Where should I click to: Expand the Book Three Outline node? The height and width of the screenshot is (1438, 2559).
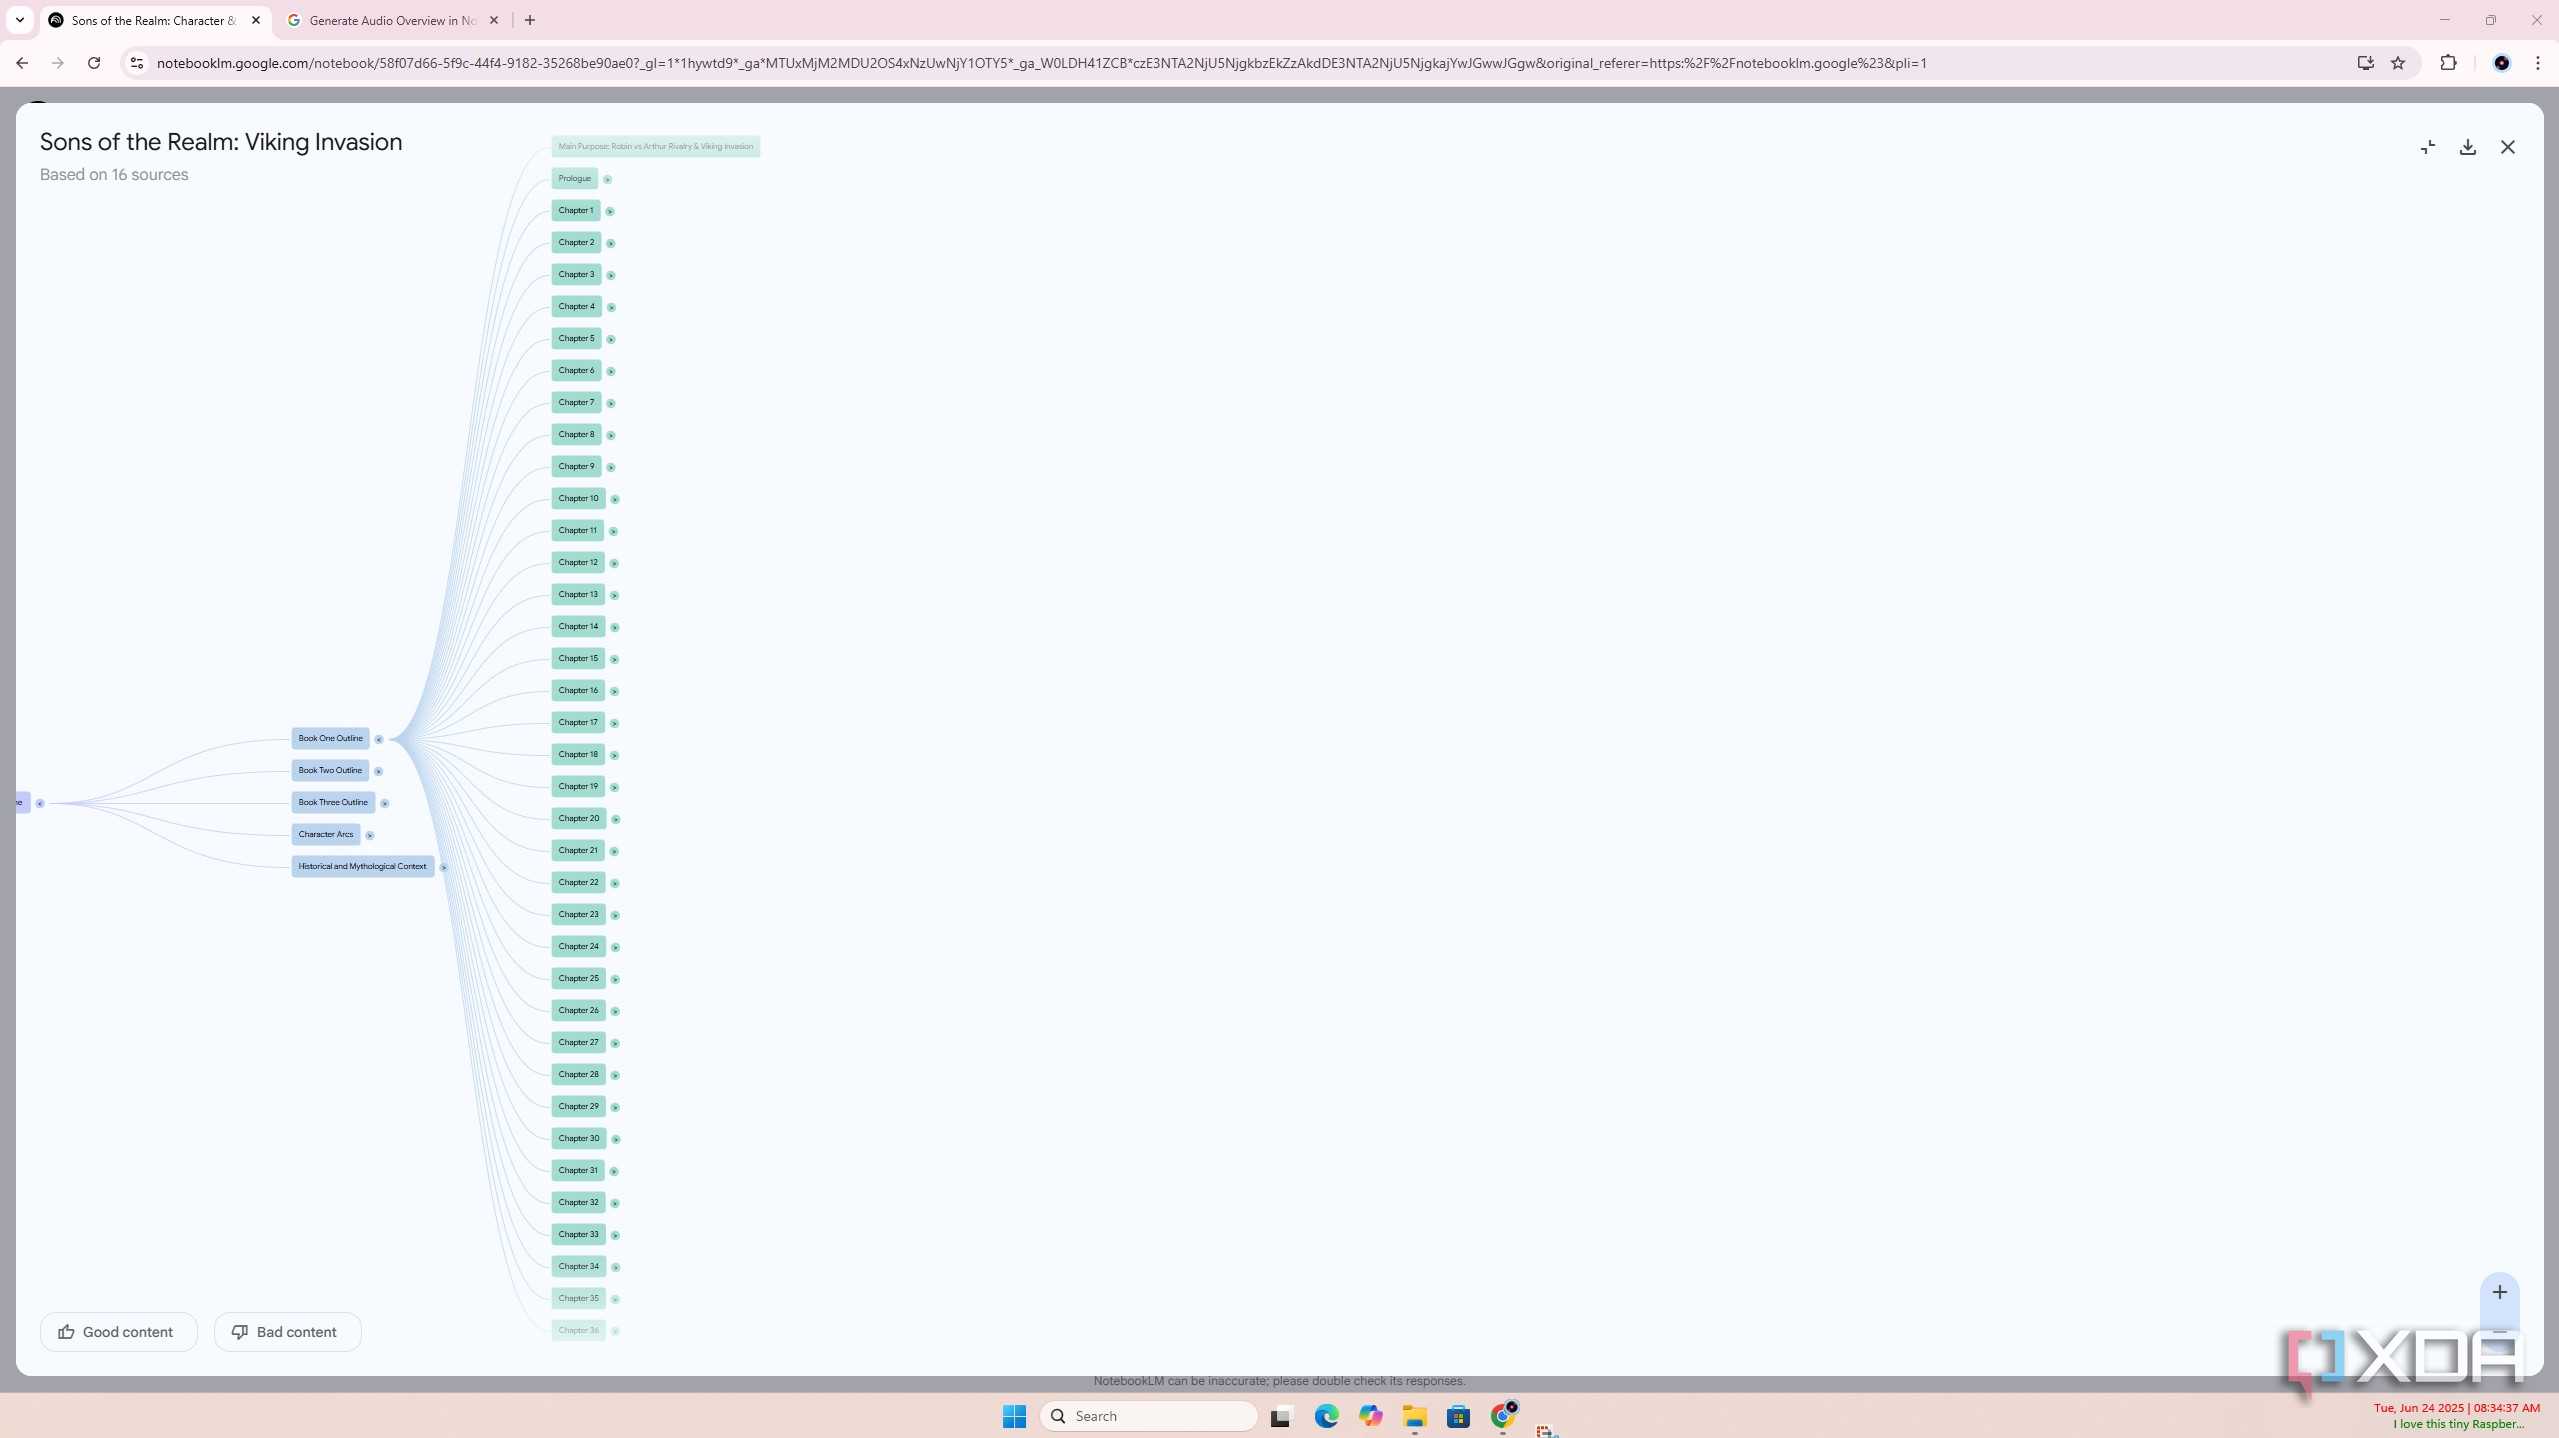pos(384,803)
